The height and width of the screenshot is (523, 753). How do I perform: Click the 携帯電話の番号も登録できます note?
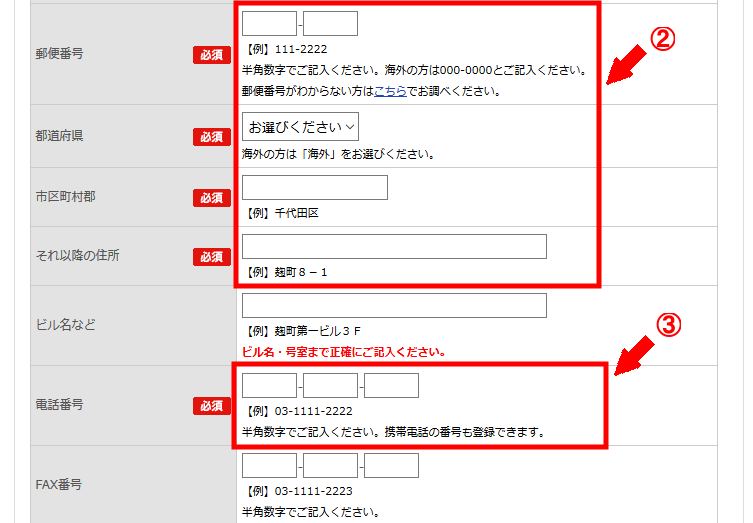pyautogui.click(x=465, y=432)
